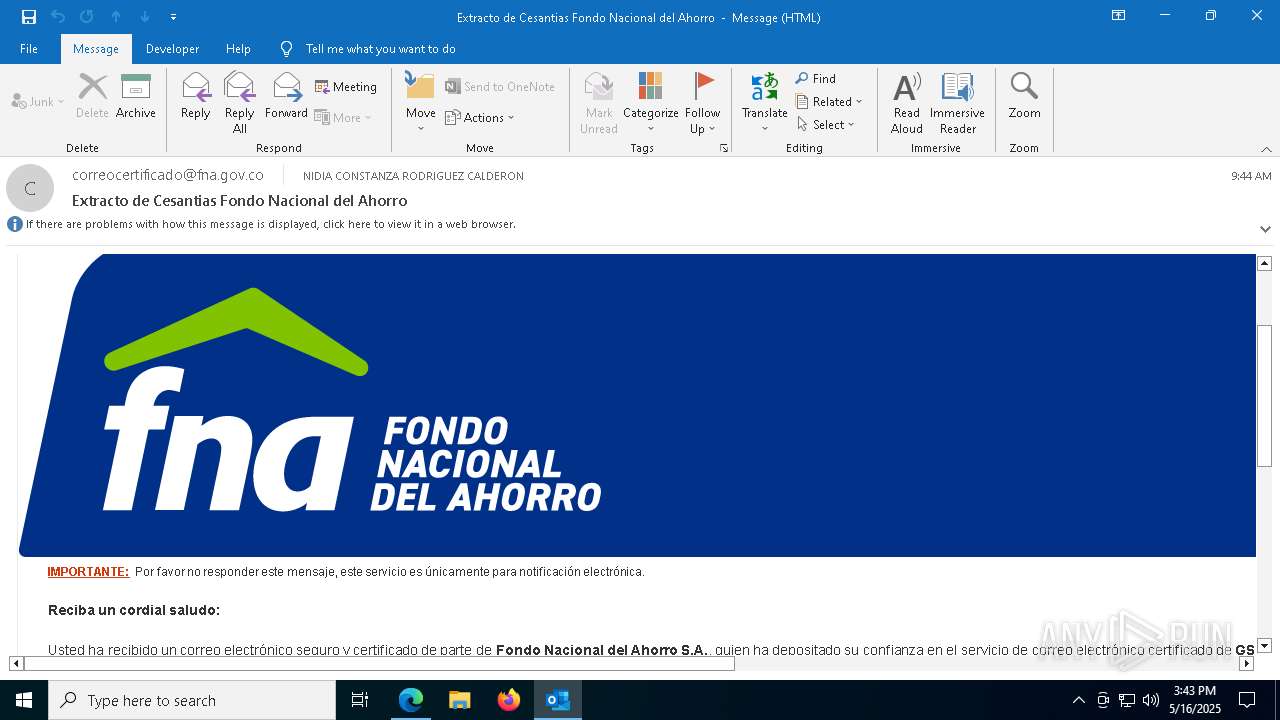1280x720 pixels.
Task: Set a Follow Up flag
Action: (703, 103)
